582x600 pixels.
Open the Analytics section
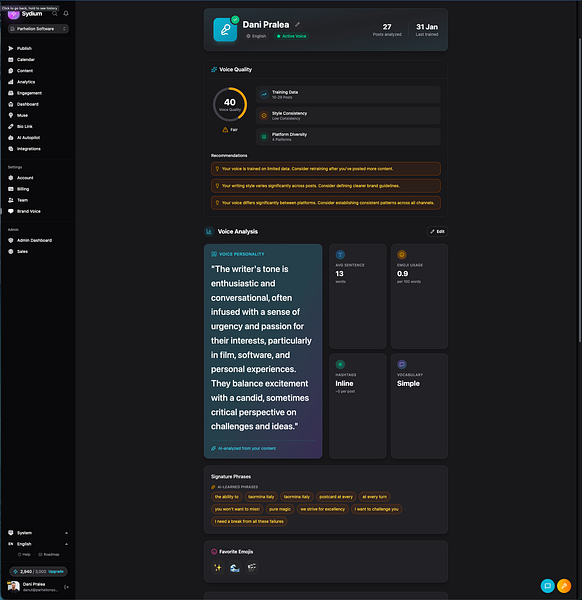pos(26,82)
